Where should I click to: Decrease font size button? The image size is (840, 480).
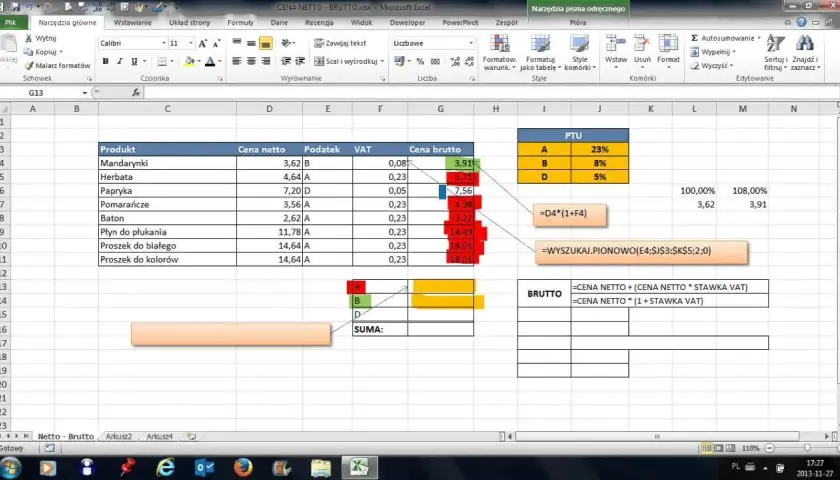point(216,43)
